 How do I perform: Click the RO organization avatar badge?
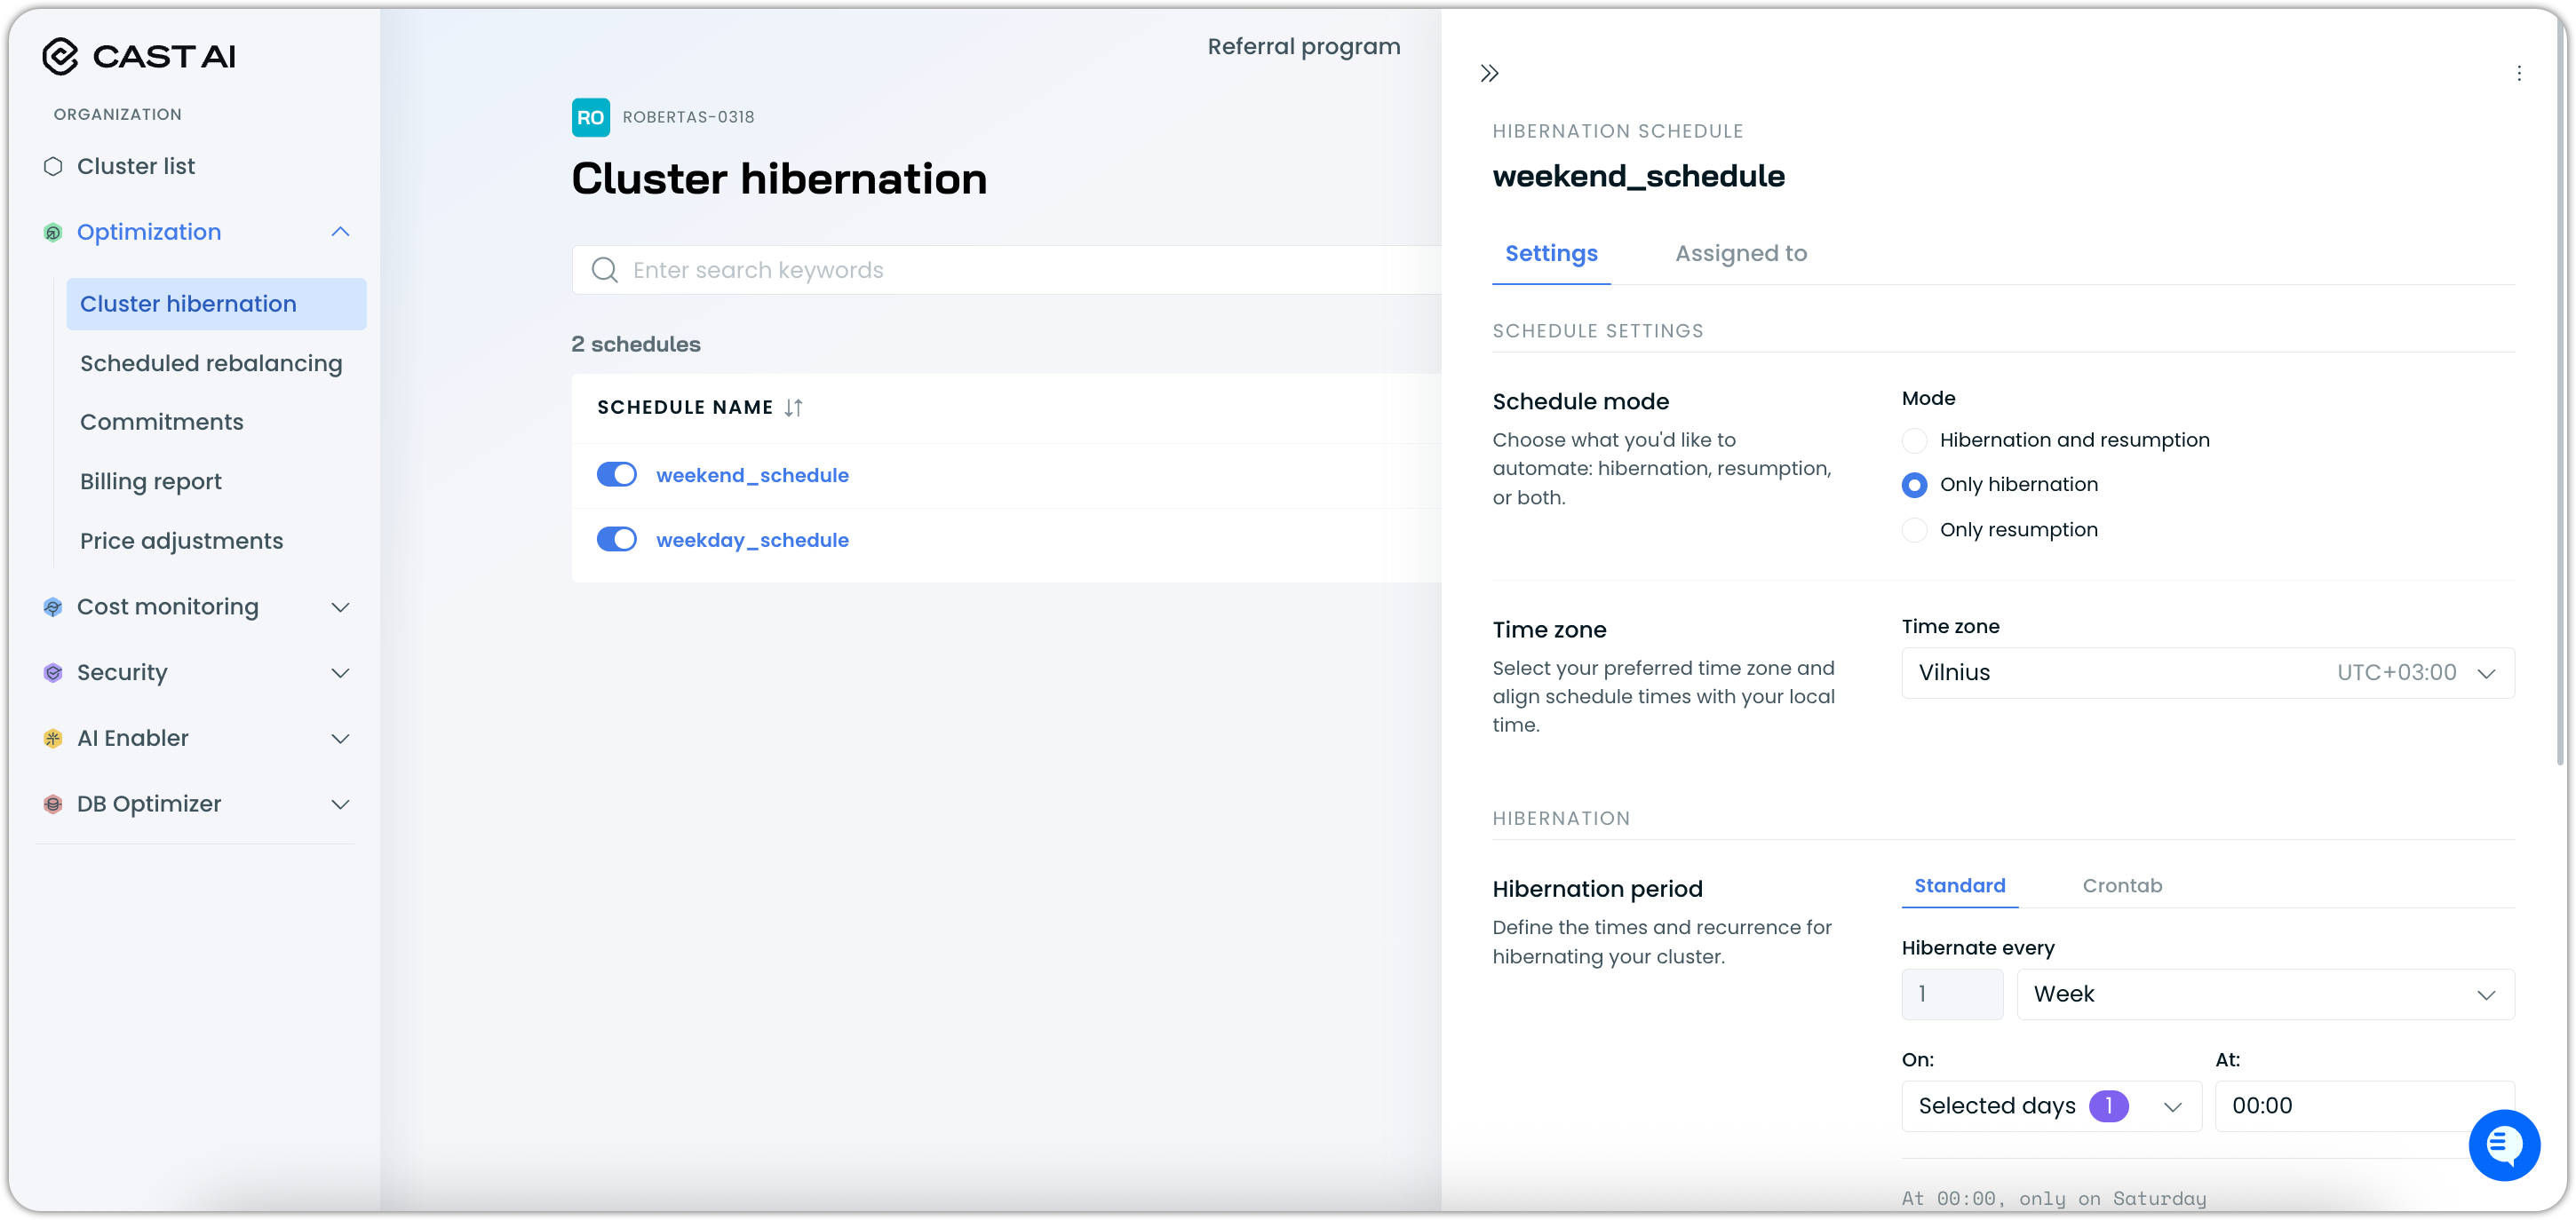[590, 117]
